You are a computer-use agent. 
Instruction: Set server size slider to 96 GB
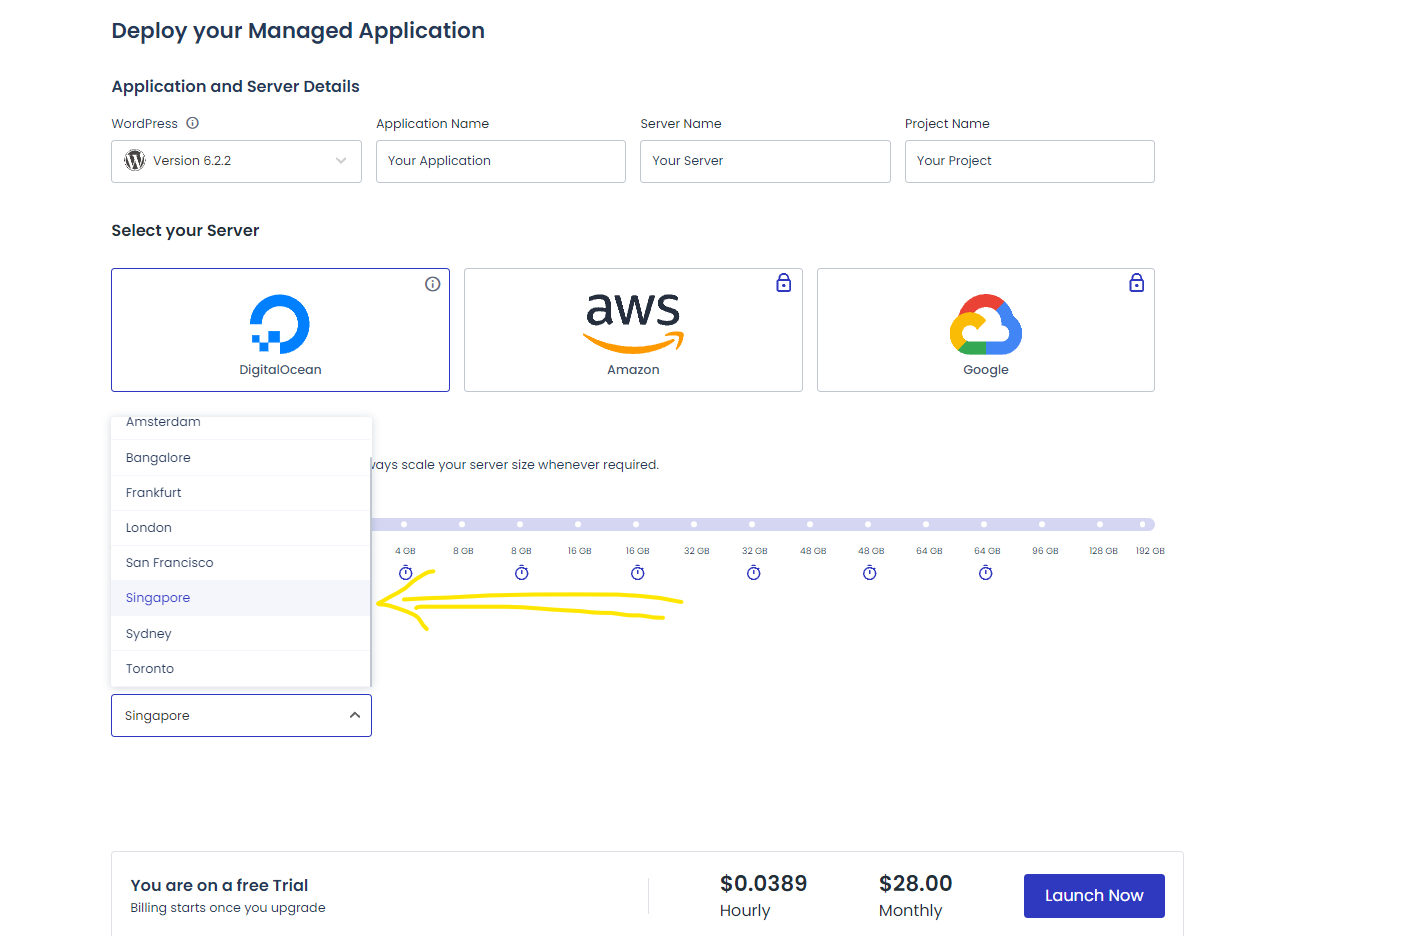coord(1042,524)
